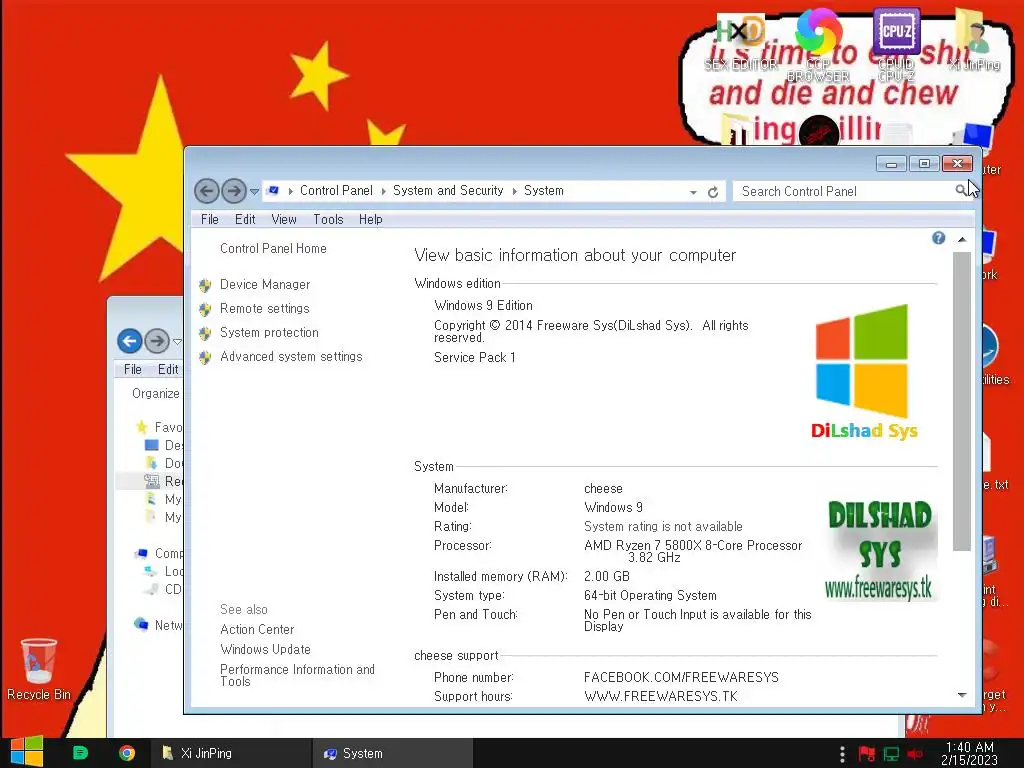Open recent pages dropdown in System window
This screenshot has height=768, width=1024.
pyautogui.click(x=255, y=191)
